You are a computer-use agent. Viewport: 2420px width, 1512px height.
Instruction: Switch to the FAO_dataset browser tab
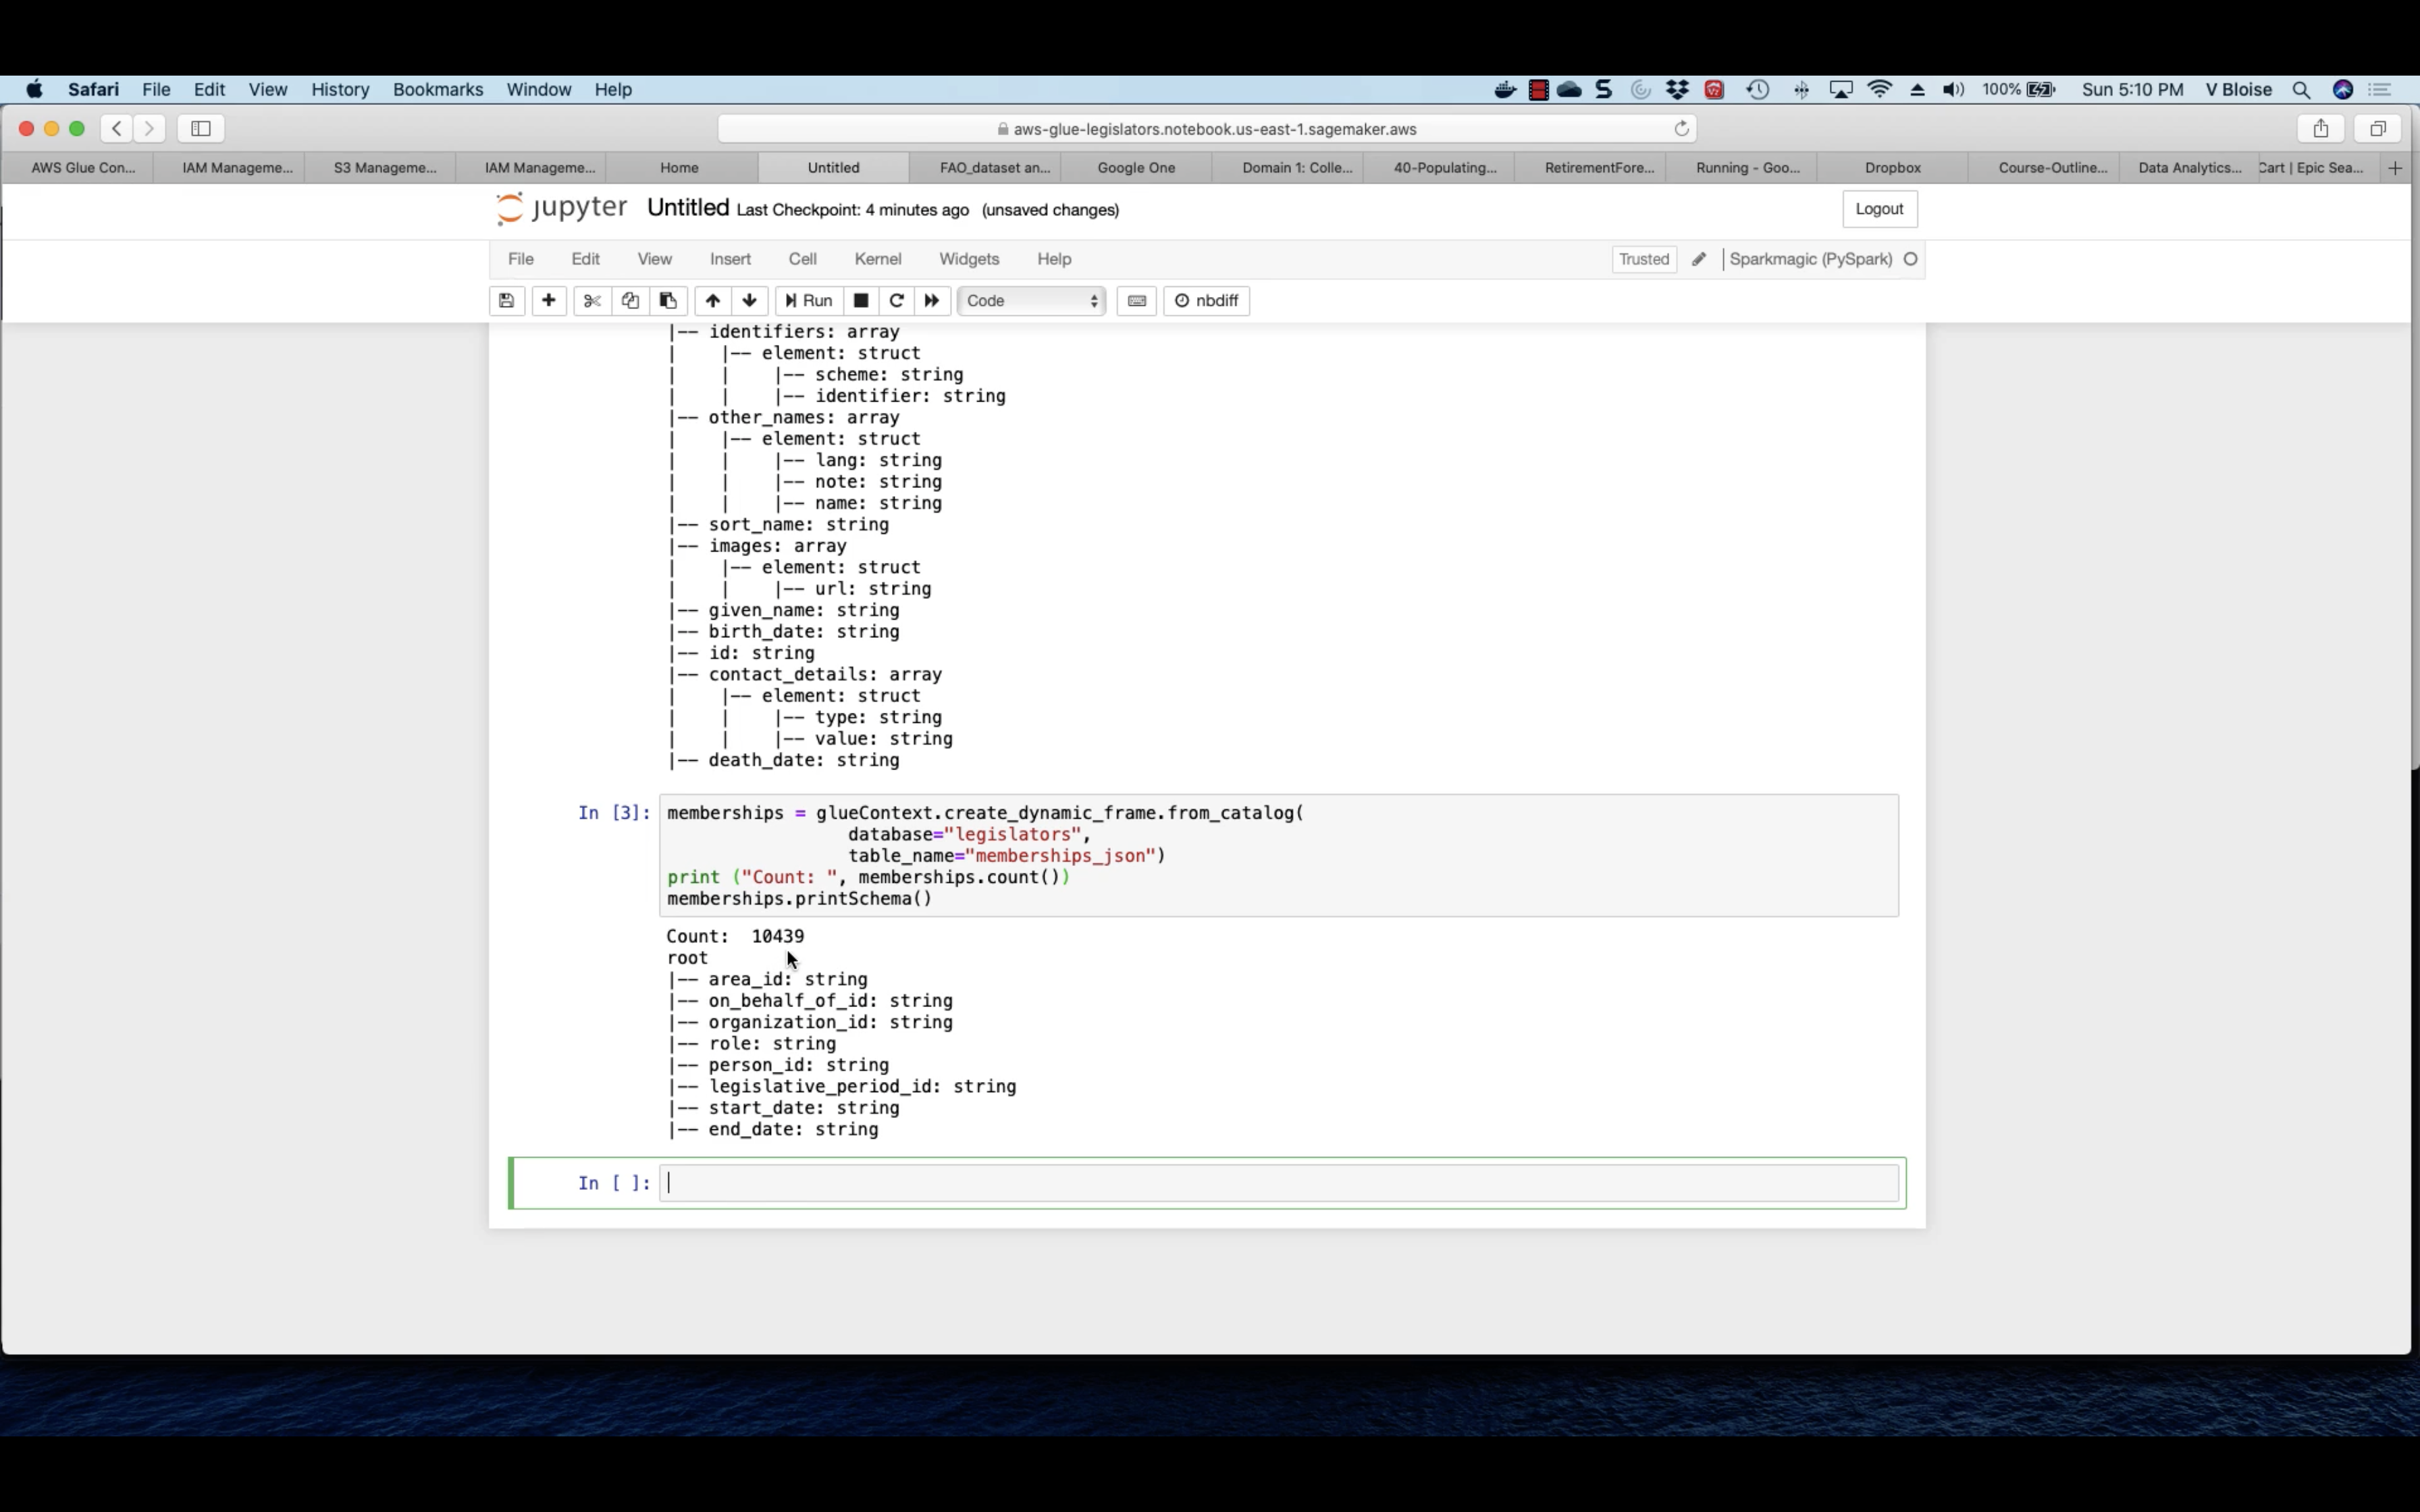click(994, 168)
